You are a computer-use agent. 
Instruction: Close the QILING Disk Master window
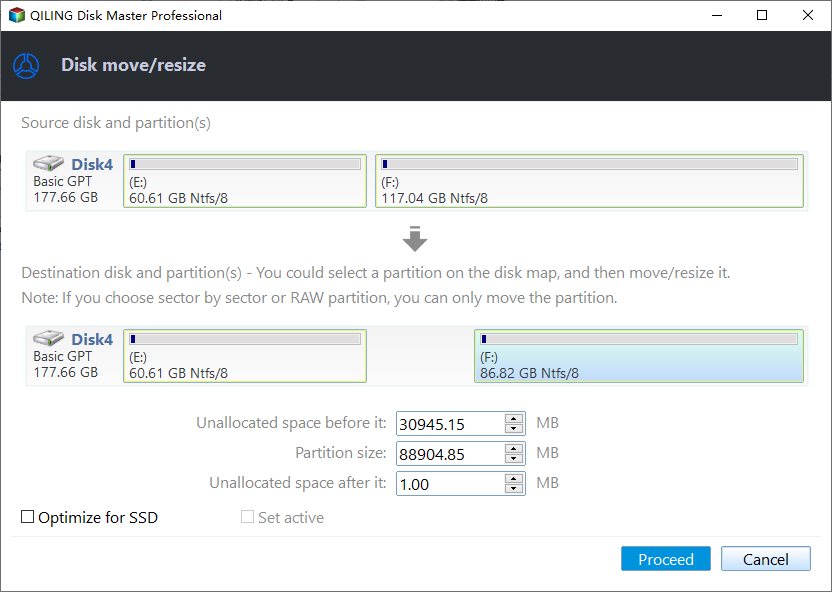click(808, 15)
